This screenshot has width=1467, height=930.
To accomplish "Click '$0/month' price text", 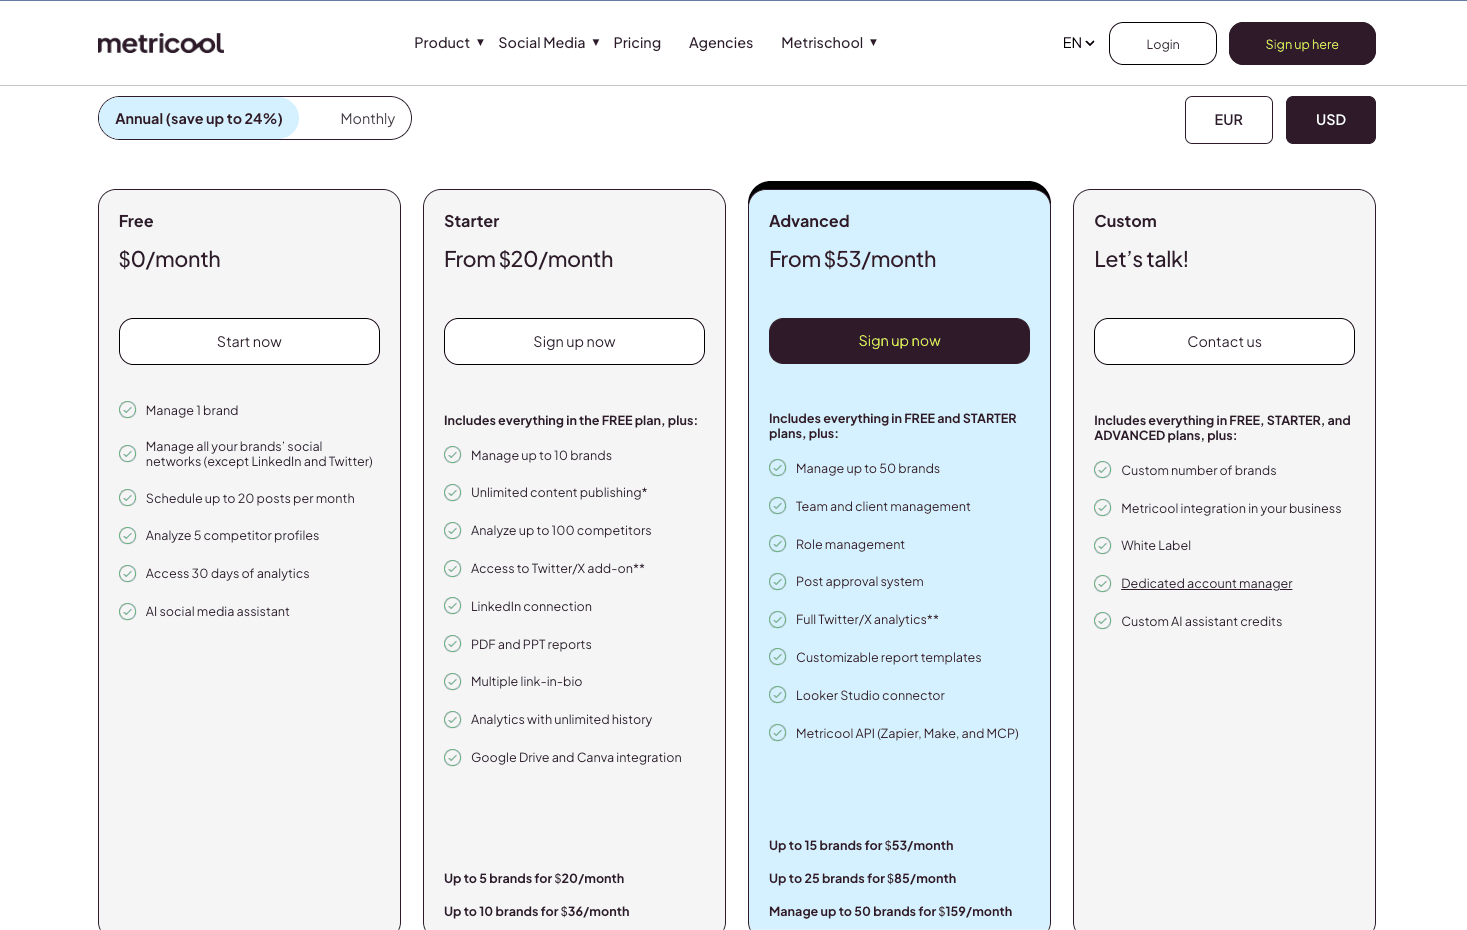I will pos(169,259).
